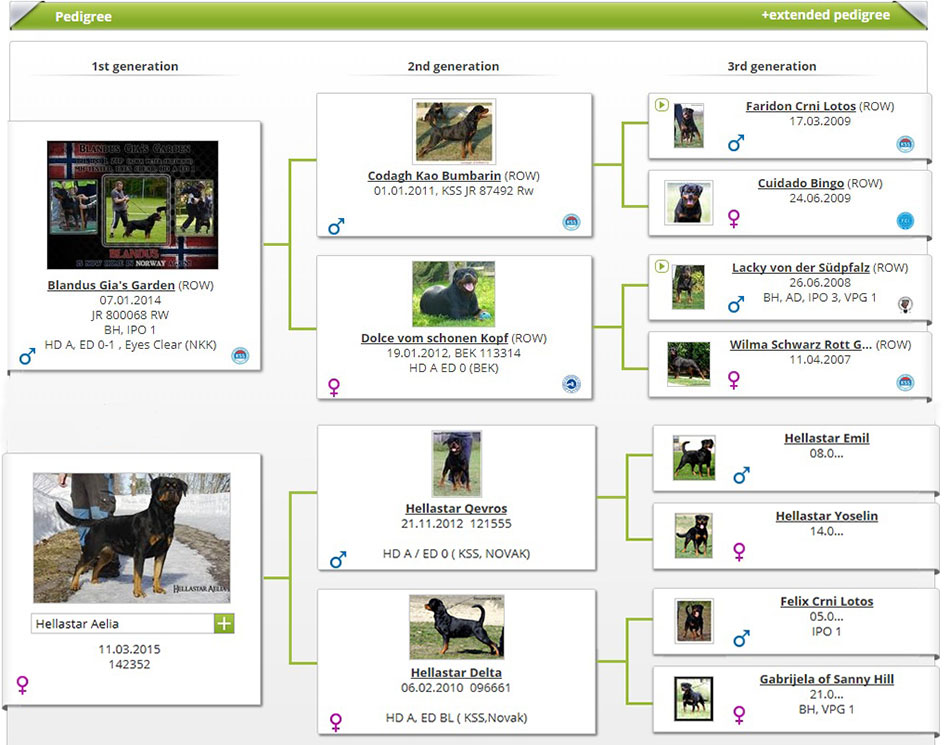The width and height of the screenshot is (950, 745).
Task: Open Hellastar Emil photo thumbnail
Action: tap(693, 458)
